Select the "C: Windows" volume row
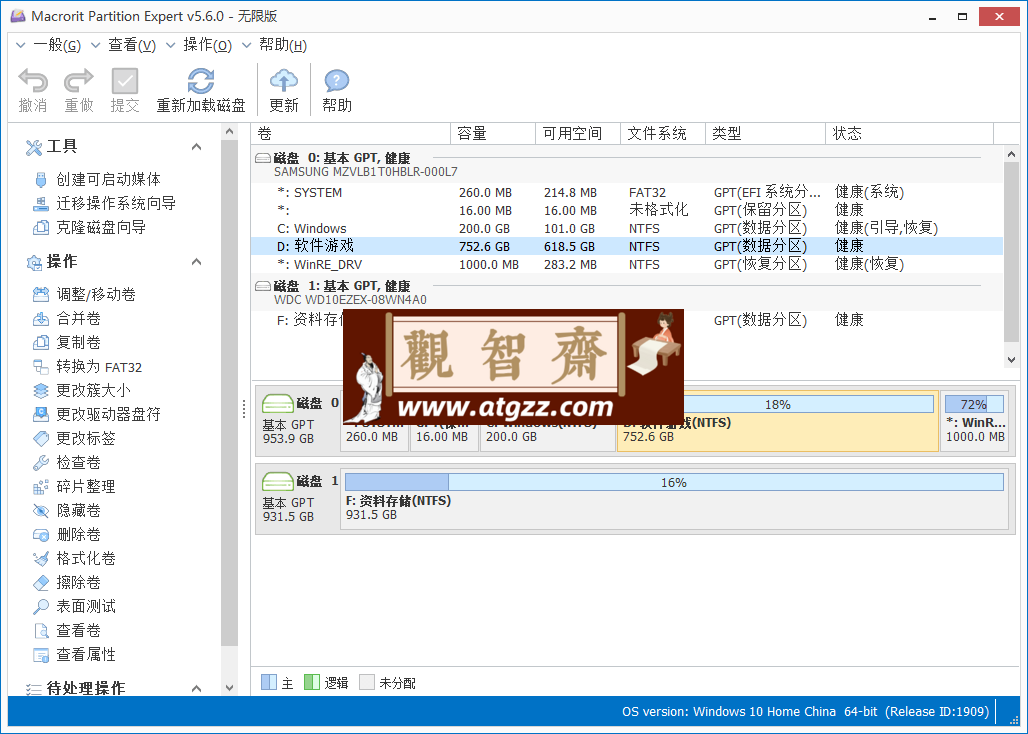Screen dimensions: 1028x734 point(627,229)
